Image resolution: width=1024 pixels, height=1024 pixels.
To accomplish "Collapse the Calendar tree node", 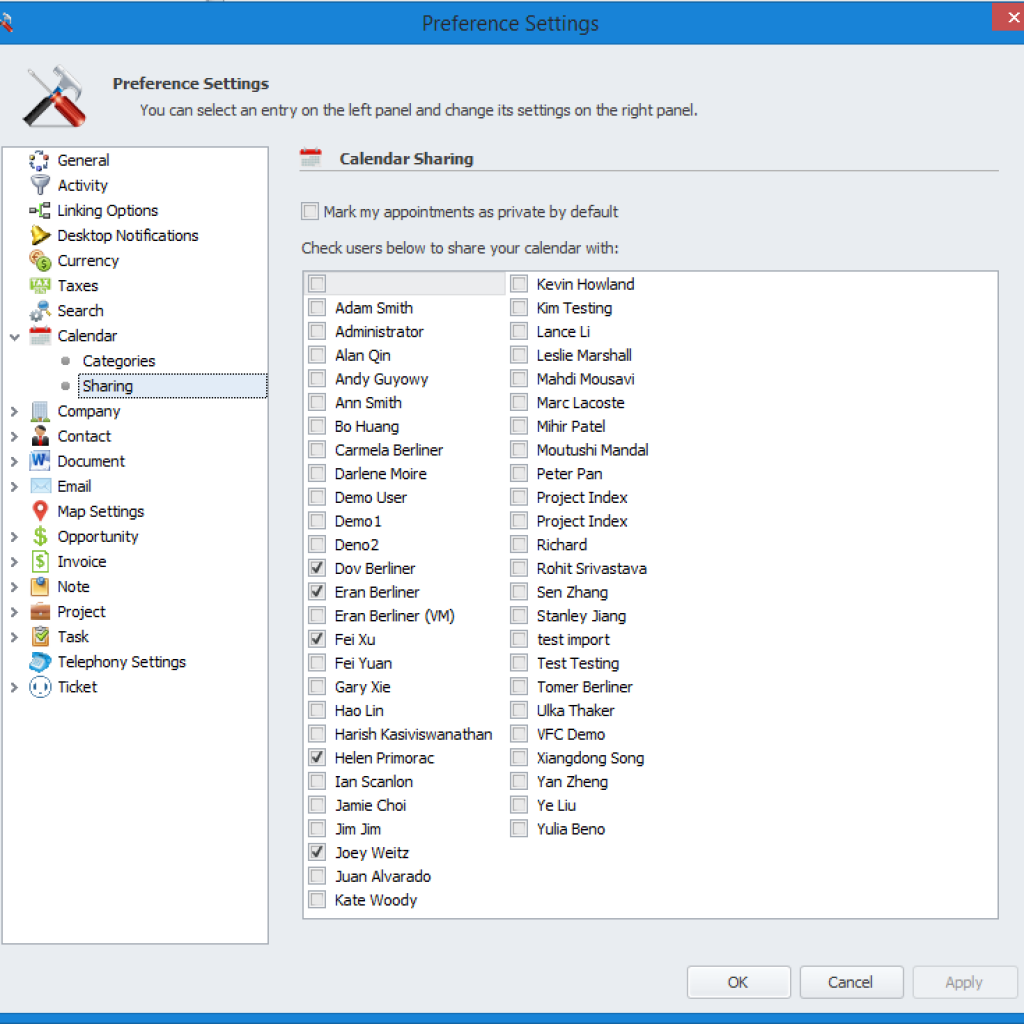I will click(14, 337).
